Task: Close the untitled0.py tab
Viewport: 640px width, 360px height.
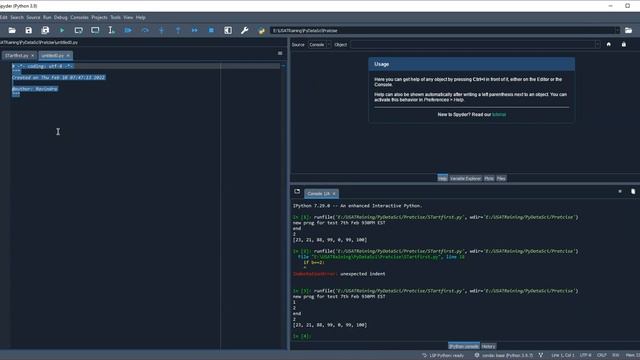Action: point(68,56)
